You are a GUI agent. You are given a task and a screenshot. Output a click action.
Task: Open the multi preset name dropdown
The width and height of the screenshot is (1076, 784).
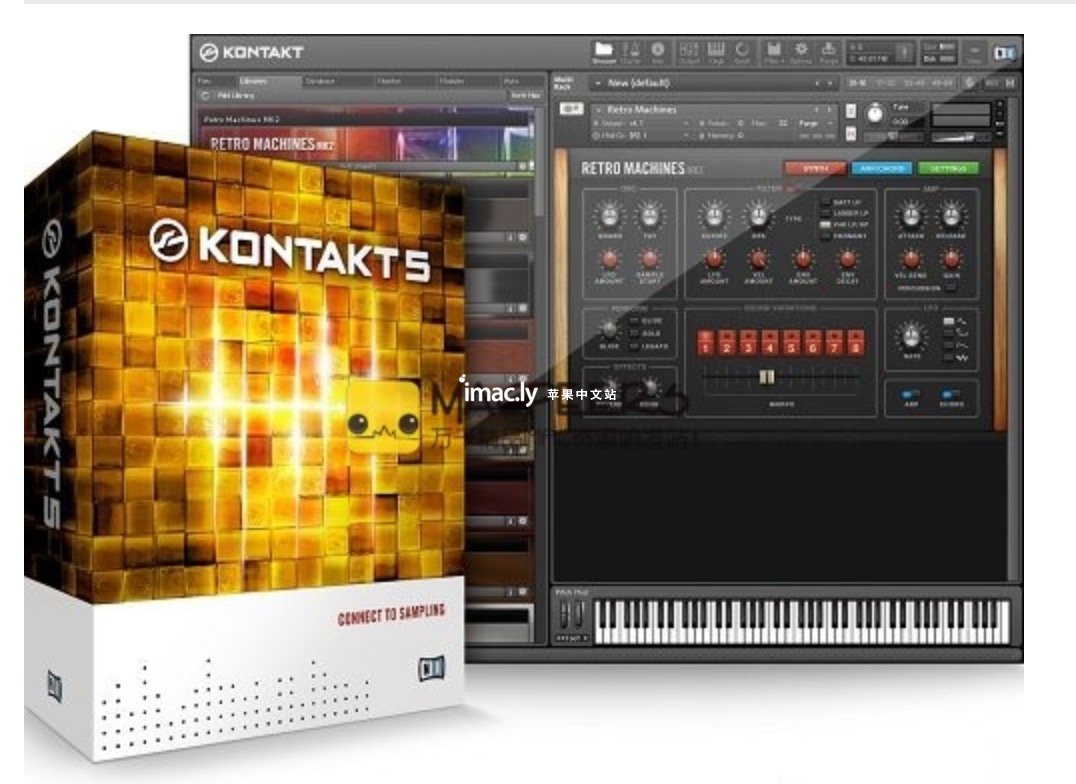coord(714,83)
